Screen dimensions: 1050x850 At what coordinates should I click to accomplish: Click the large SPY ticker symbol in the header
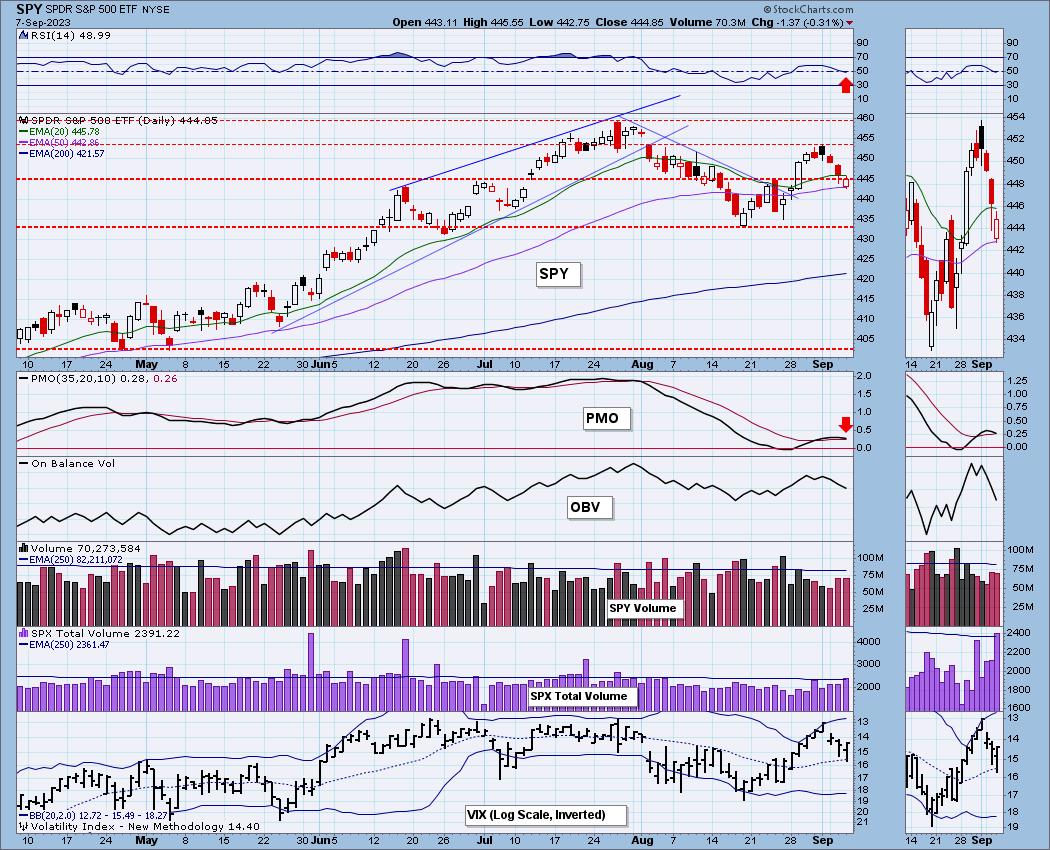(x=27, y=9)
